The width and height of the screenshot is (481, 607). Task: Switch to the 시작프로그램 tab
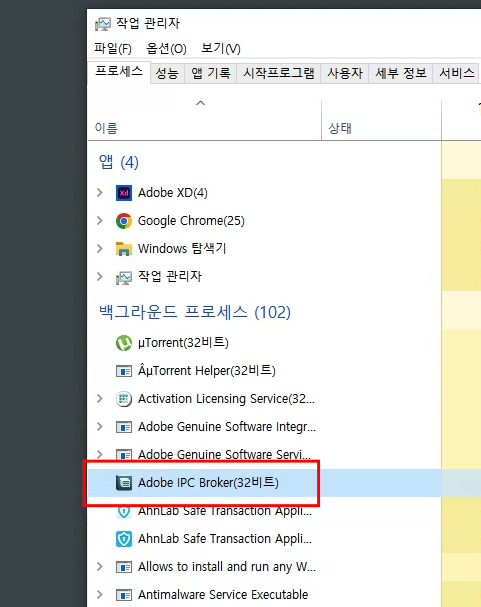[x=279, y=73]
